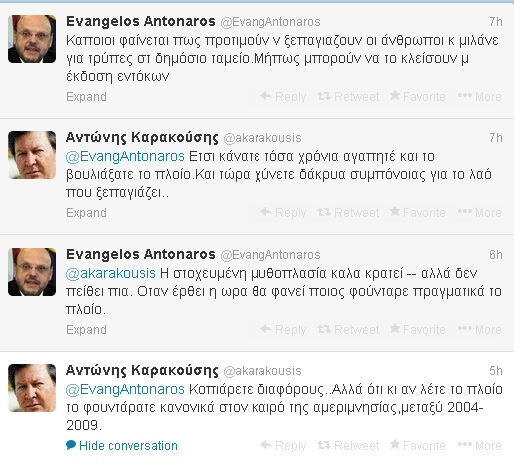The height and width of the screenshot is (470, 515).
Task: Favorite the first Αντώνης Καρακούσης tweet
Action: click(417, 212)
